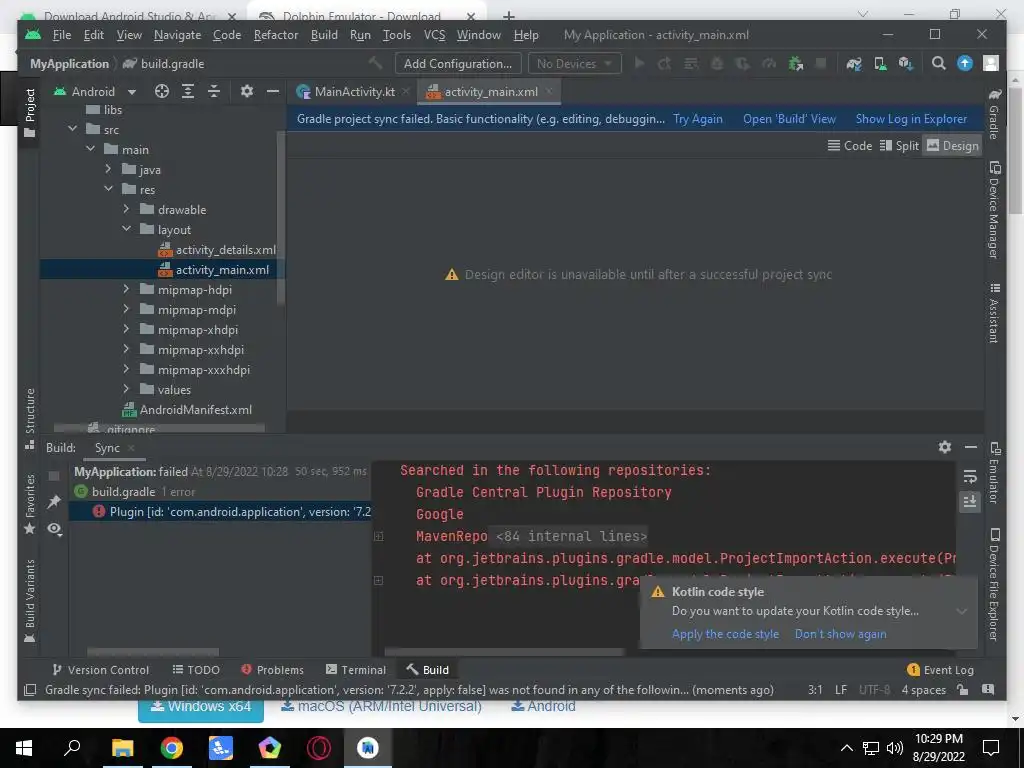Toggle the Structure tool window tab

coord(29,418)
